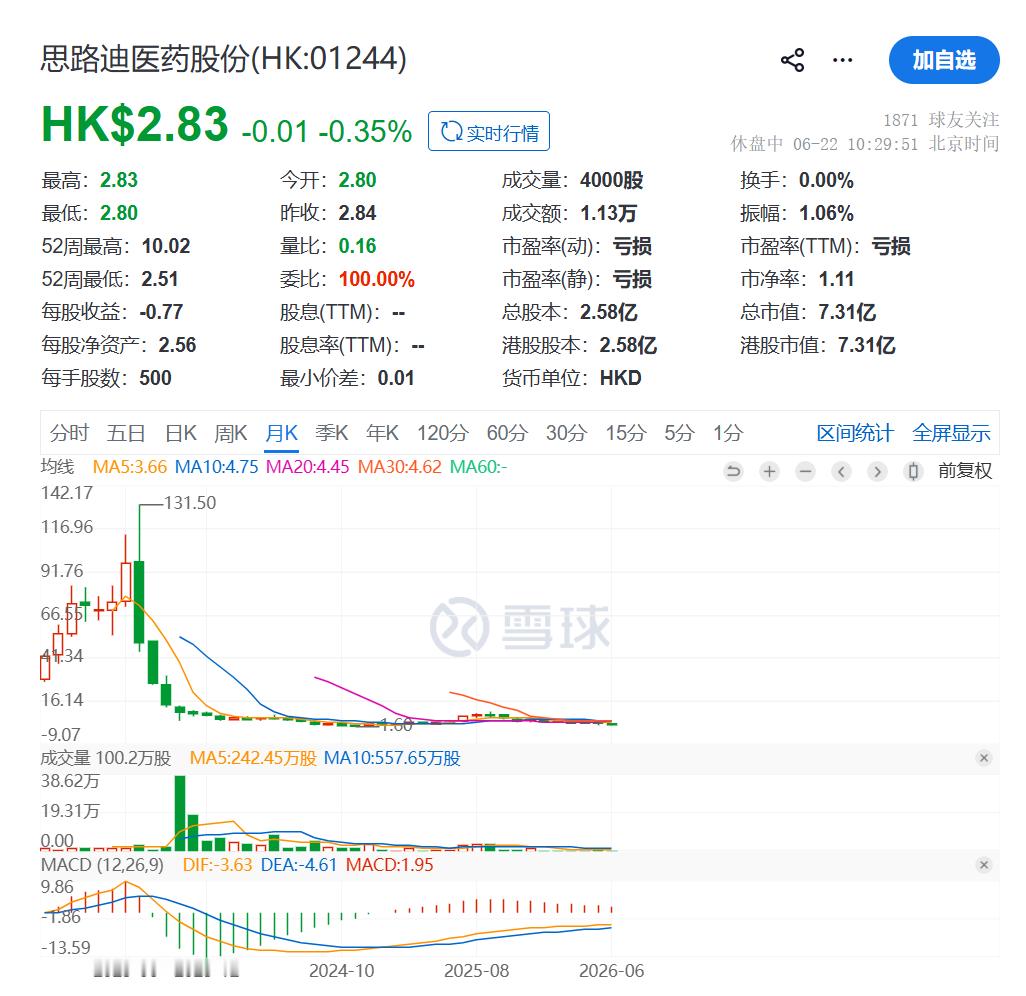Refresh quote via 实时行情 button
1026x996 pixels.
[489, 132]
